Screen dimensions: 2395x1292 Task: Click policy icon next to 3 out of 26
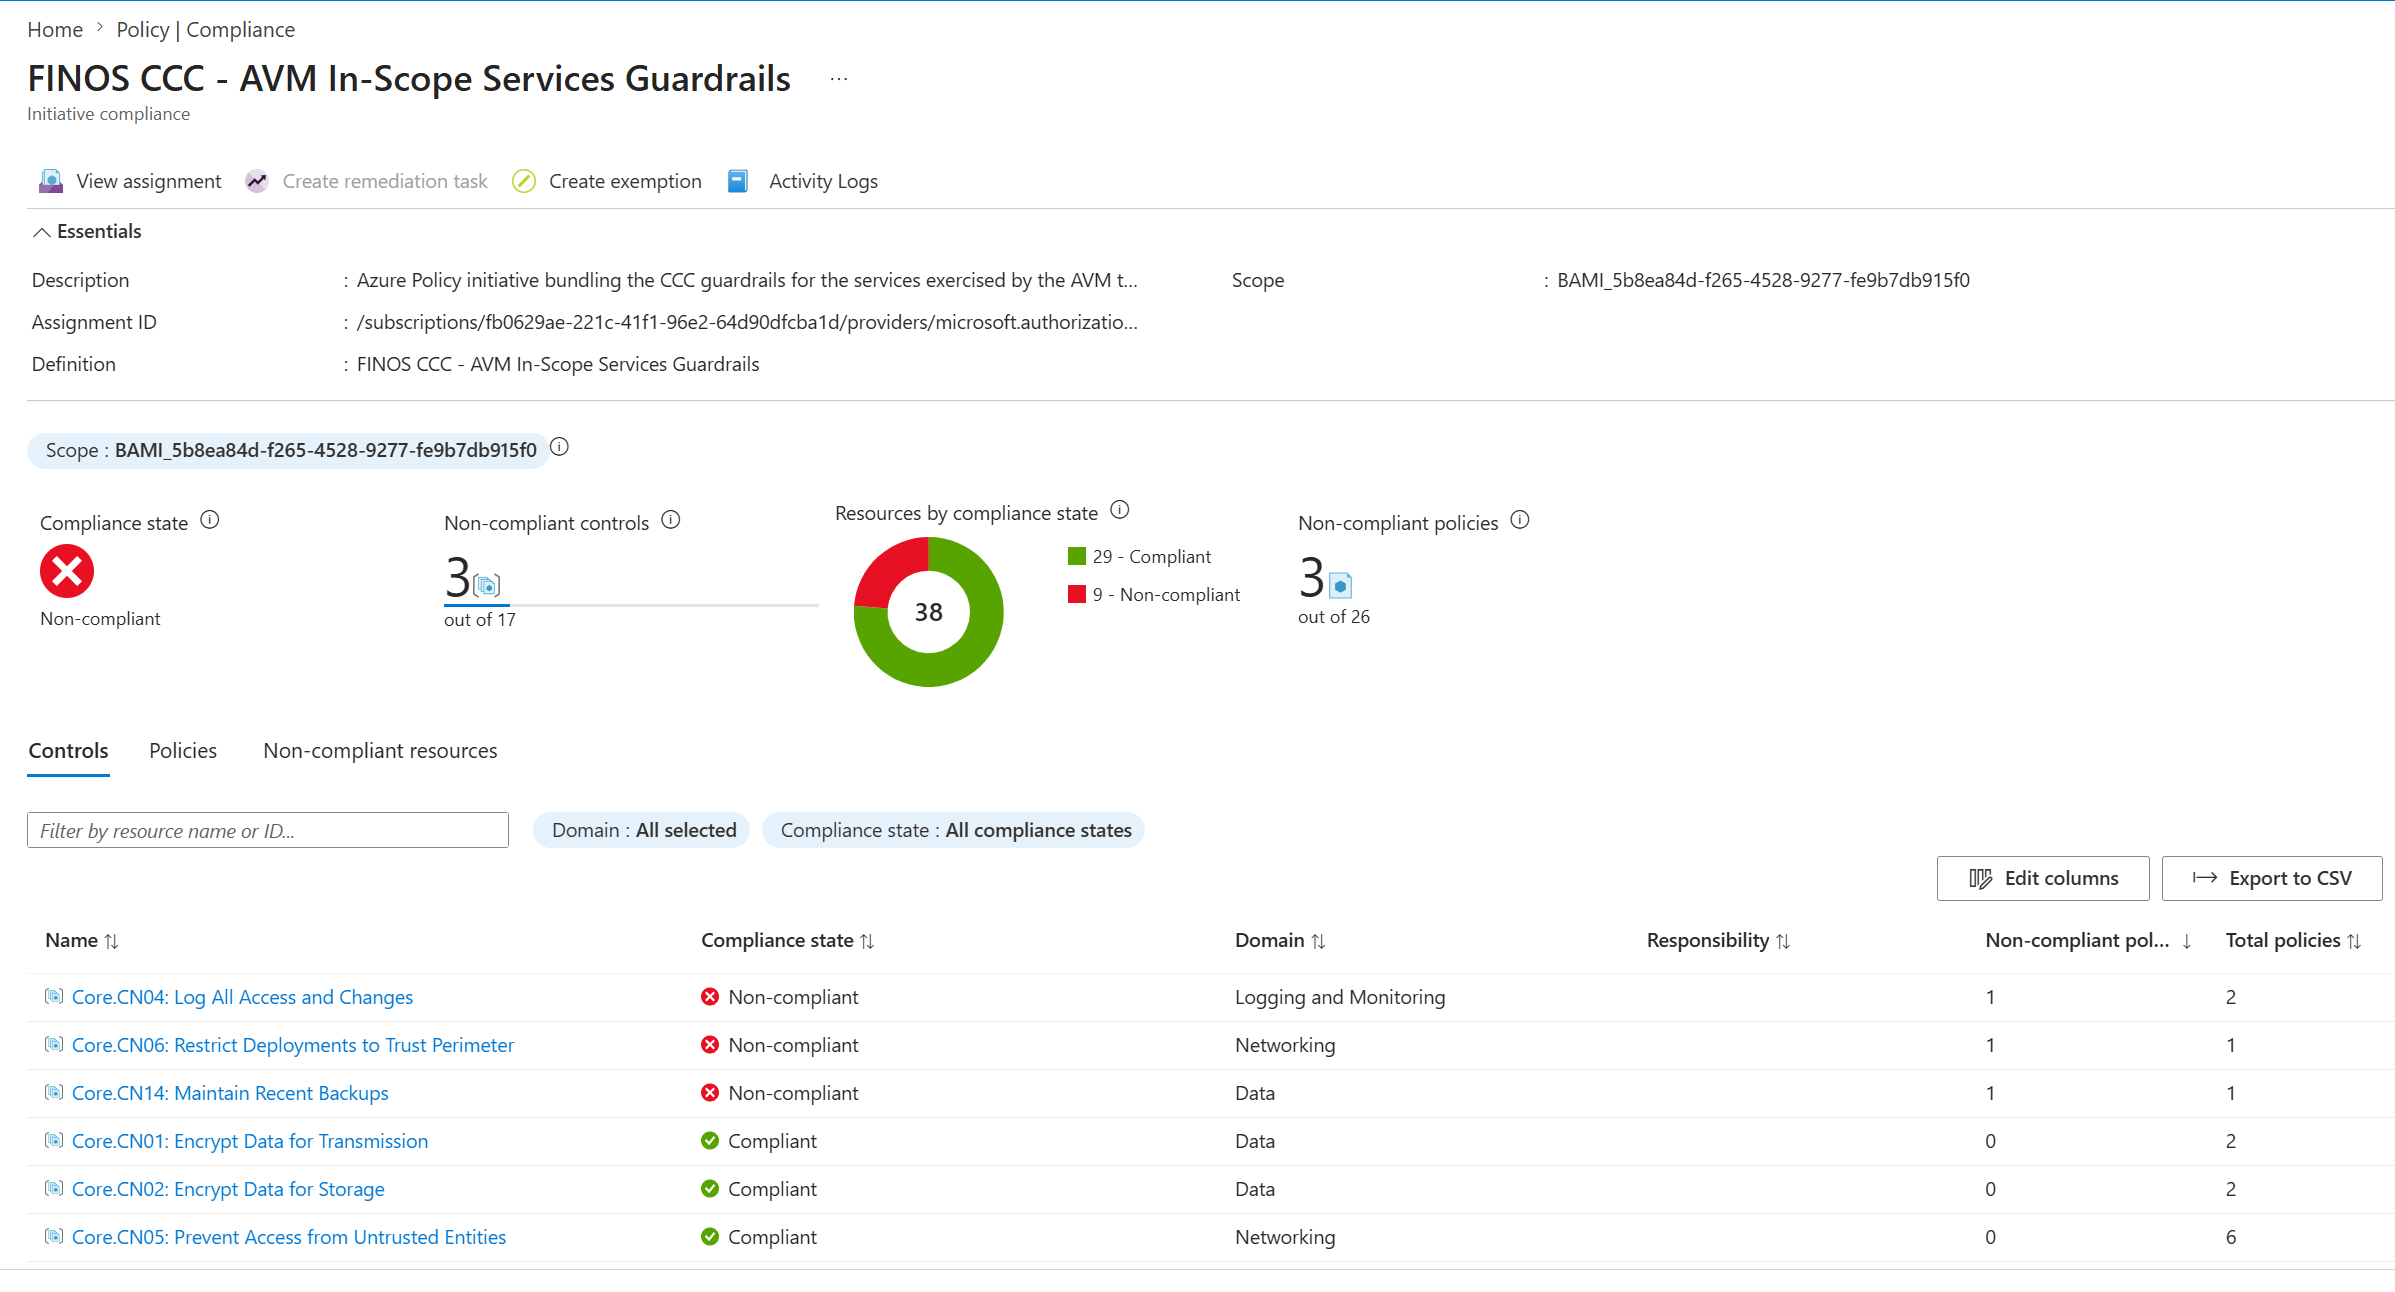coord(1341,585)
